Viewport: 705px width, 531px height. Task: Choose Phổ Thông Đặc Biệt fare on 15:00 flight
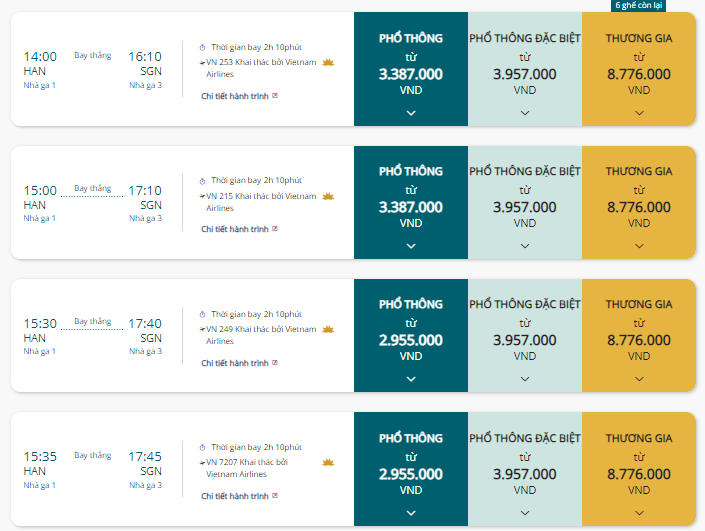525,202
